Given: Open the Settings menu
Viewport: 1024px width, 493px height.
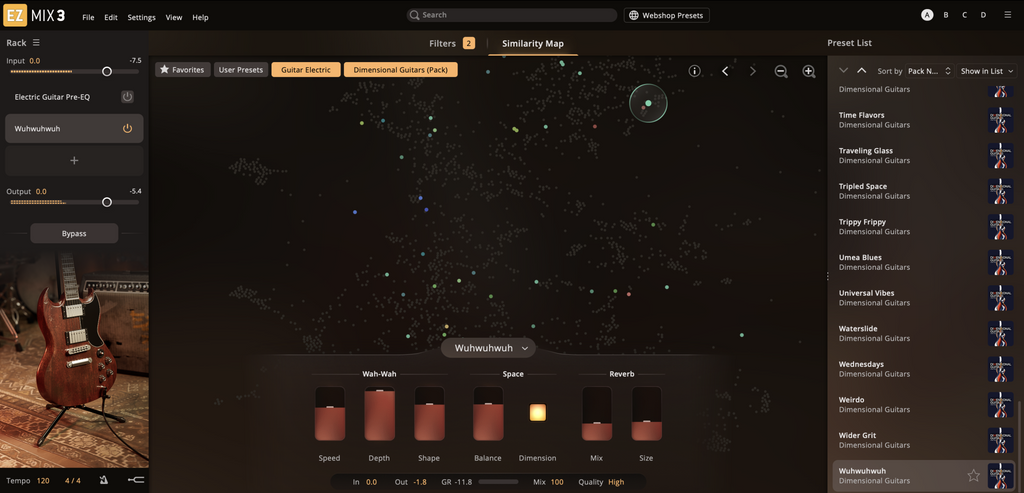Looking at the screenshot, I should (x=142, y=18).
